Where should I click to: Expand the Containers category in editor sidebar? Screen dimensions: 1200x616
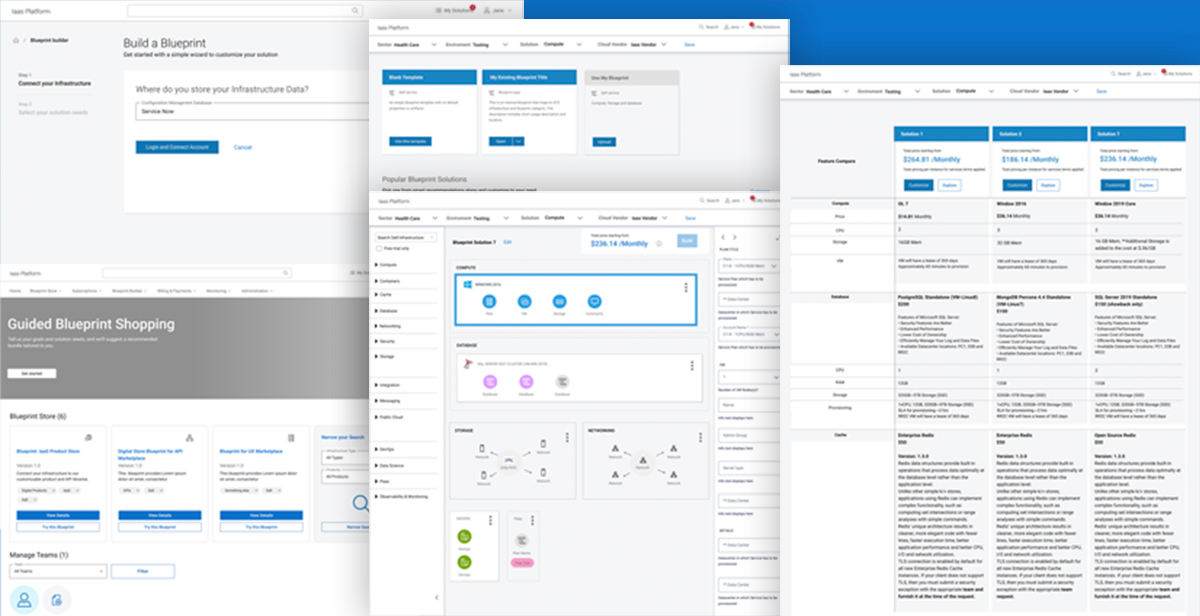[389, 281]
